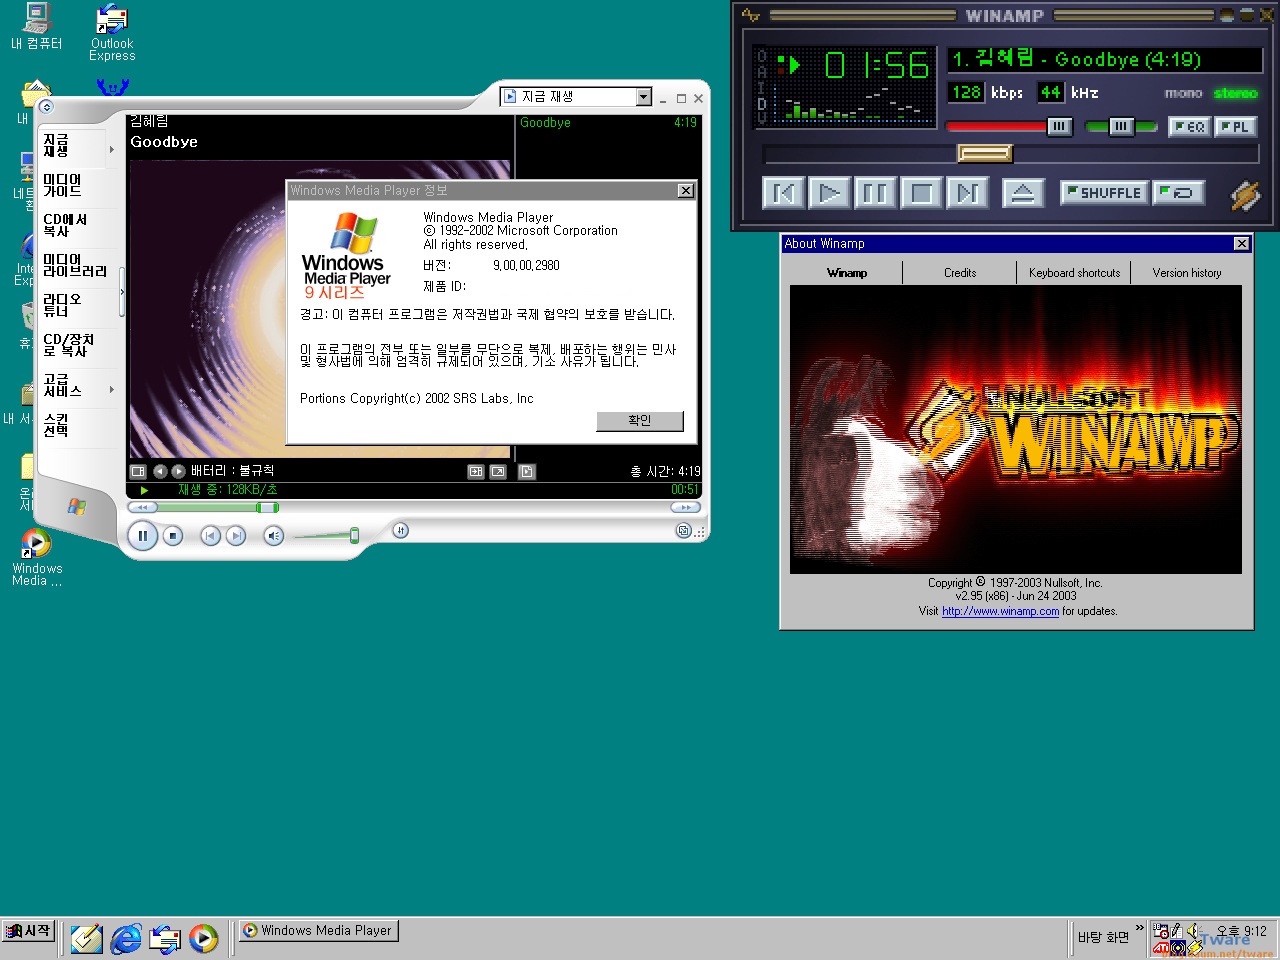Toggle the playlist pane in Media Player
Image resolution: width=1280 pixels, height=960 pixels.
(x=527, y=471)
